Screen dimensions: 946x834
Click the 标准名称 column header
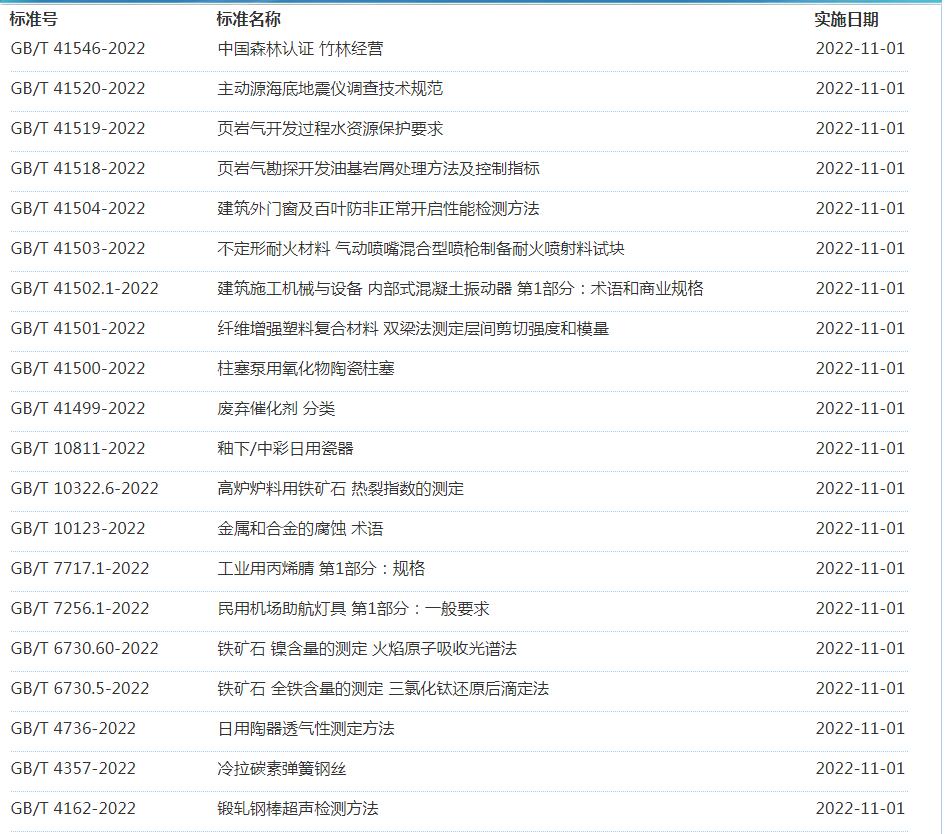tap(248, 19)
